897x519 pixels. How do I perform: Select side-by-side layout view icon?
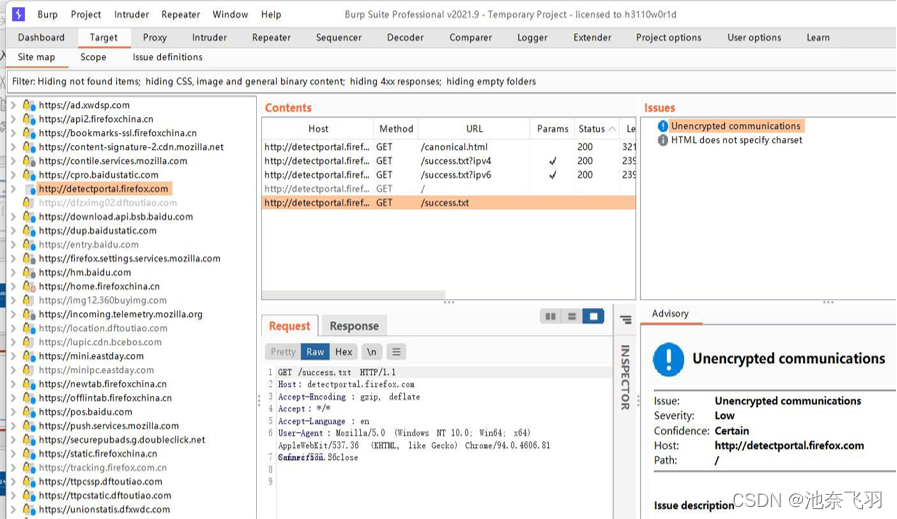(x=550, y=316)
